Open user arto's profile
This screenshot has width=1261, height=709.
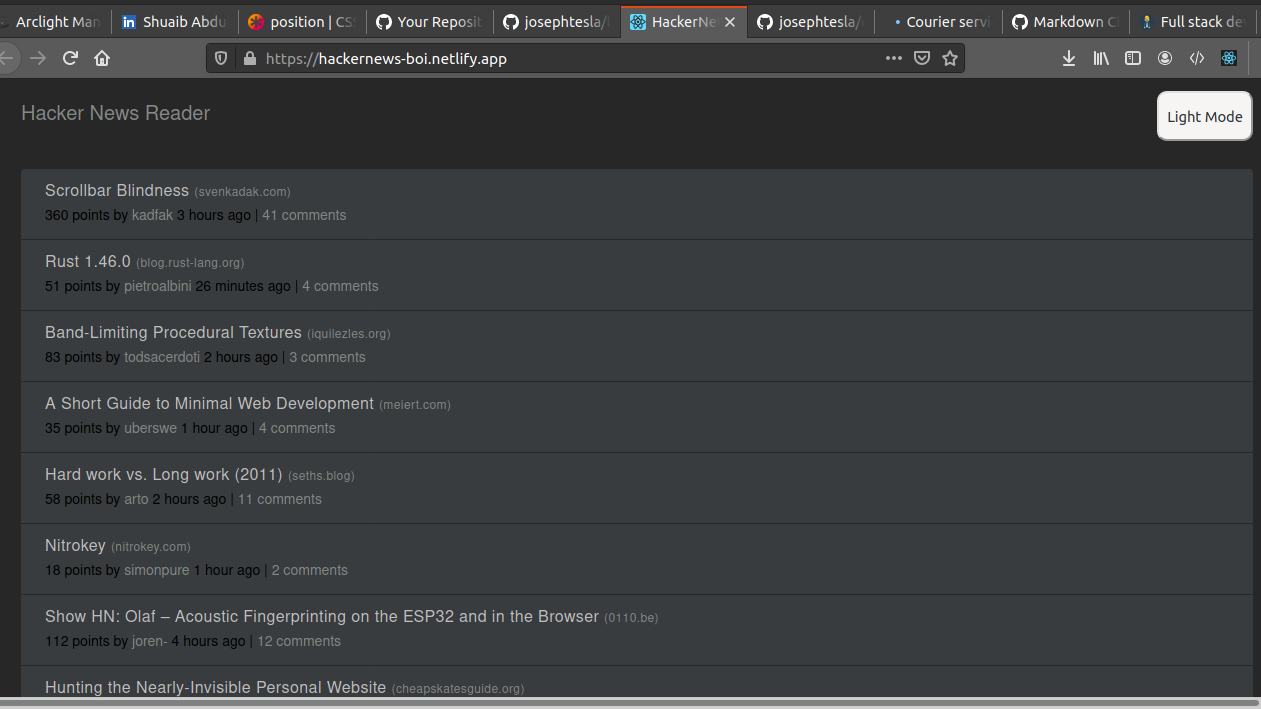(x=136, y=499)
